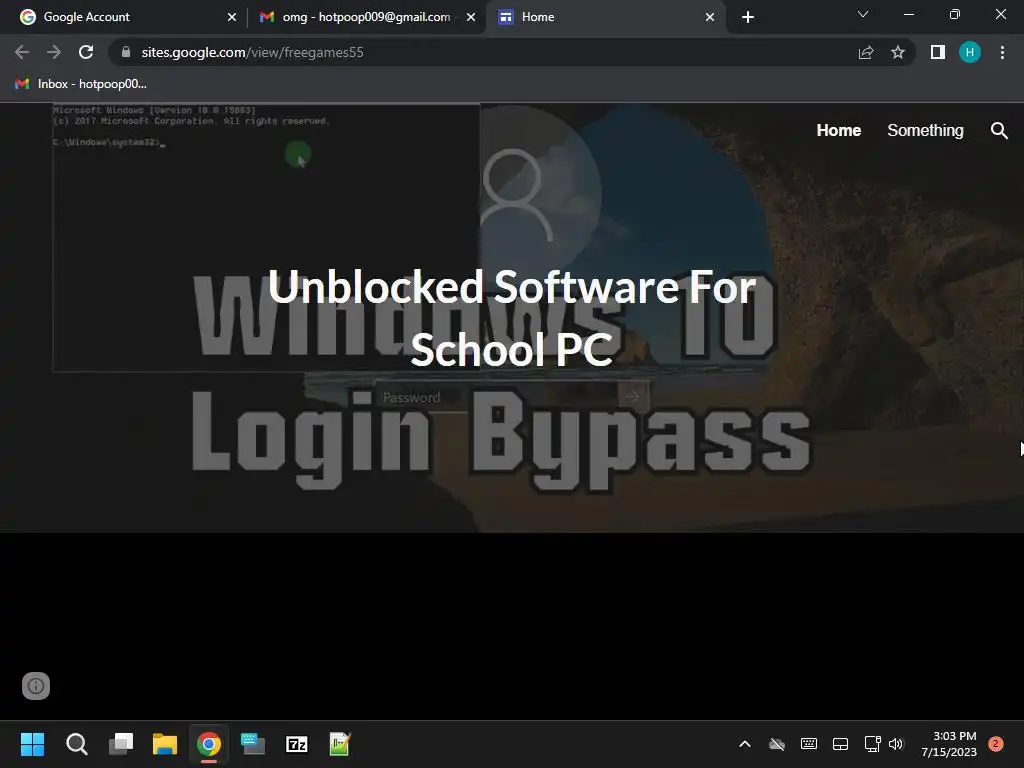The height and width of the screenshot is (768, 1024).
Task: Click the Unblocked Software For School PC heading
Action: pyautogui.click(x=512, y=318)
